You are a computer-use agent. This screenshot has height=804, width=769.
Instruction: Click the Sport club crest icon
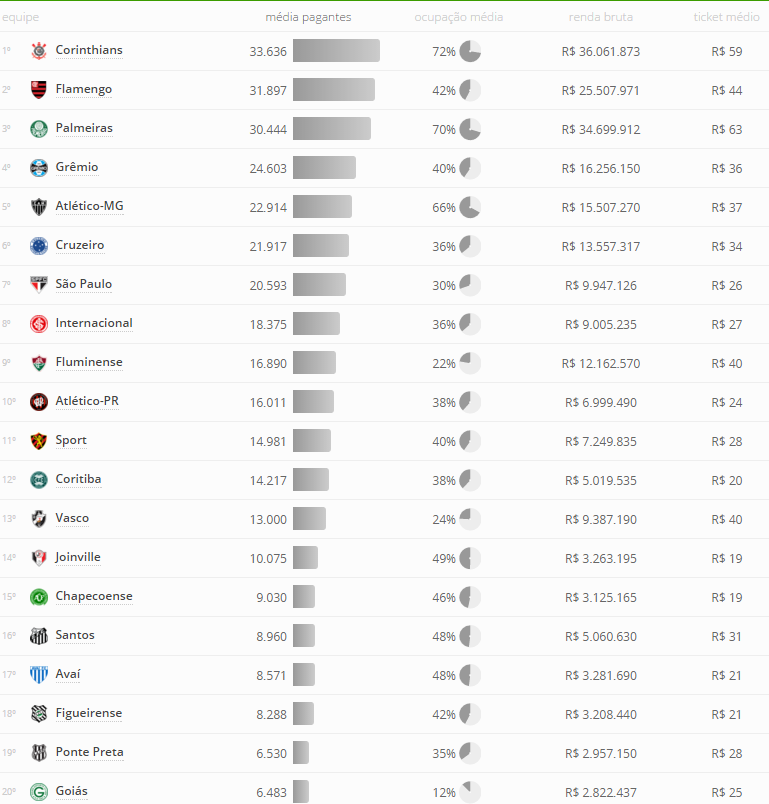pos(39,441)
